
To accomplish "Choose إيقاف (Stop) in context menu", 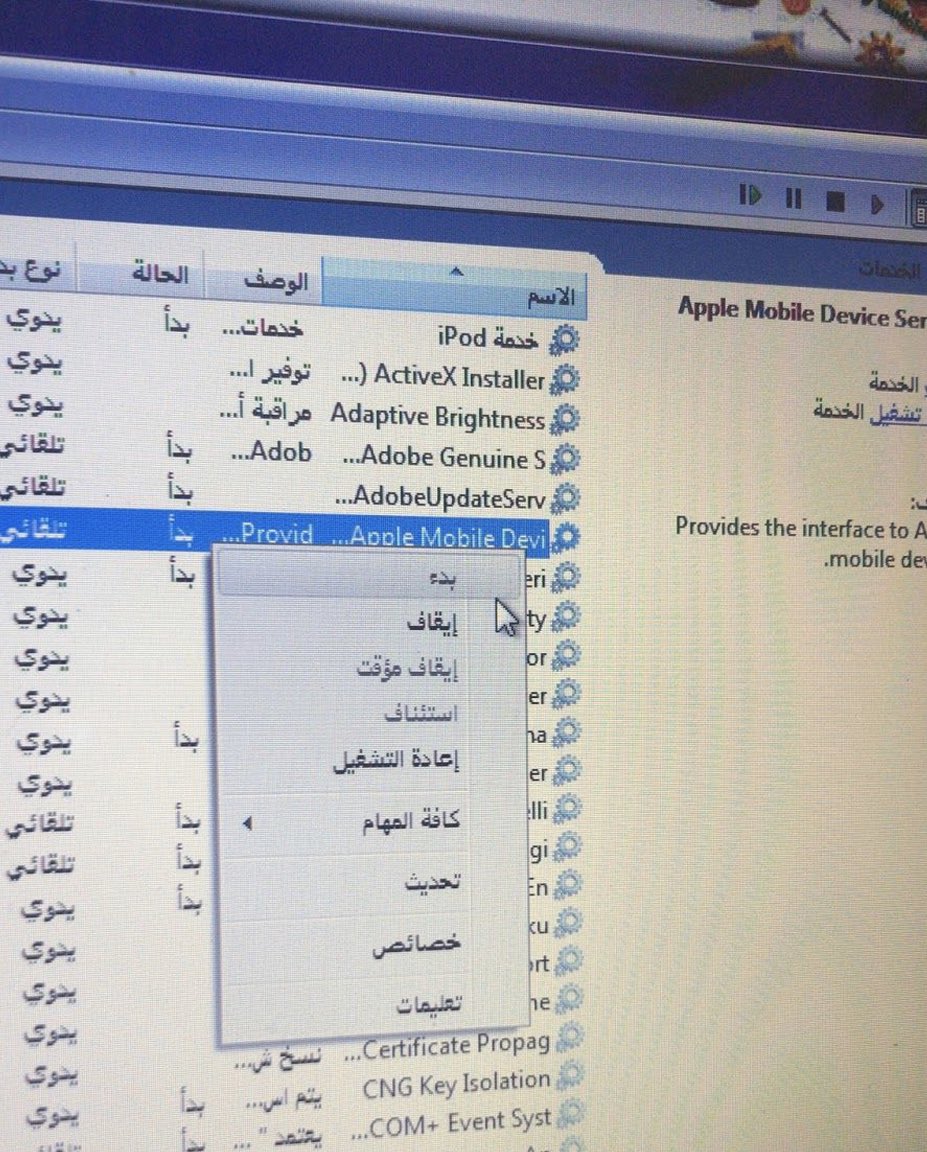I will point(430,624).
